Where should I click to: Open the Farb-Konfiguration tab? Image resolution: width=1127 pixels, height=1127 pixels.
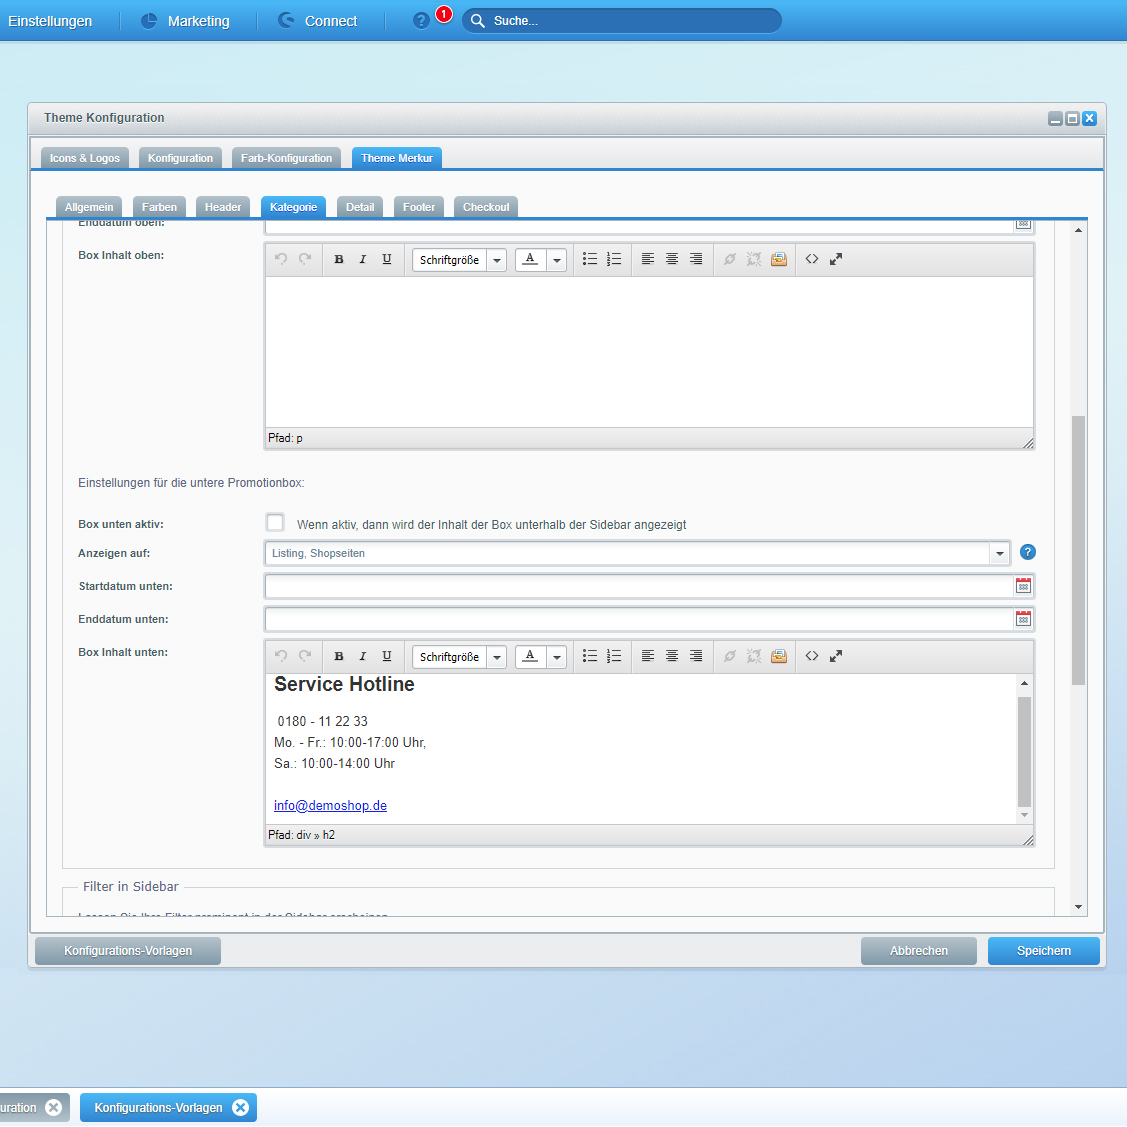(286, 158)
